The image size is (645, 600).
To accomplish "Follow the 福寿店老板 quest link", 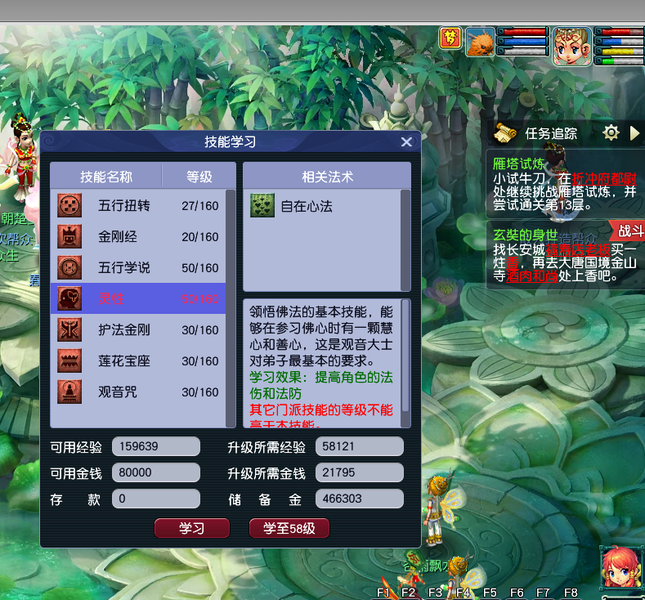I will click(578, 250).
